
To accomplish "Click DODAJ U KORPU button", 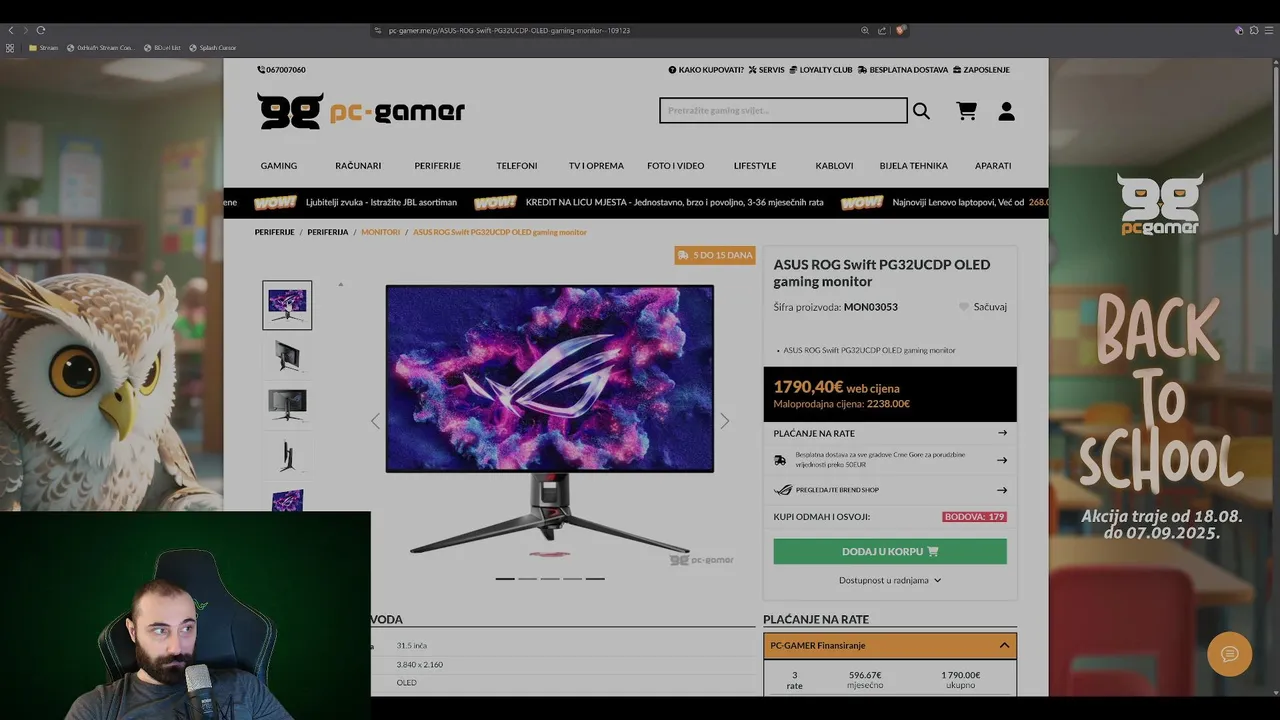I will [x=890, y=551].
